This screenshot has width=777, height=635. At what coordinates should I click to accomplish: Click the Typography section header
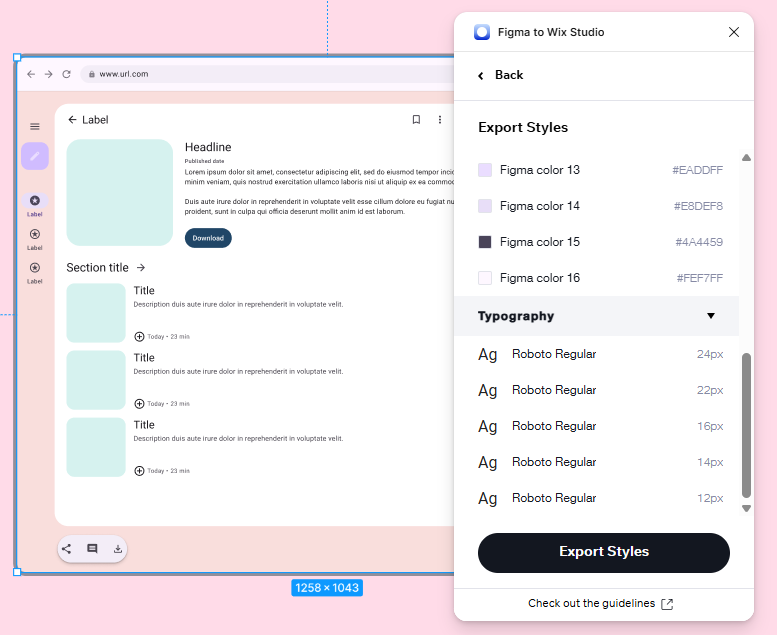click(596, 316)
